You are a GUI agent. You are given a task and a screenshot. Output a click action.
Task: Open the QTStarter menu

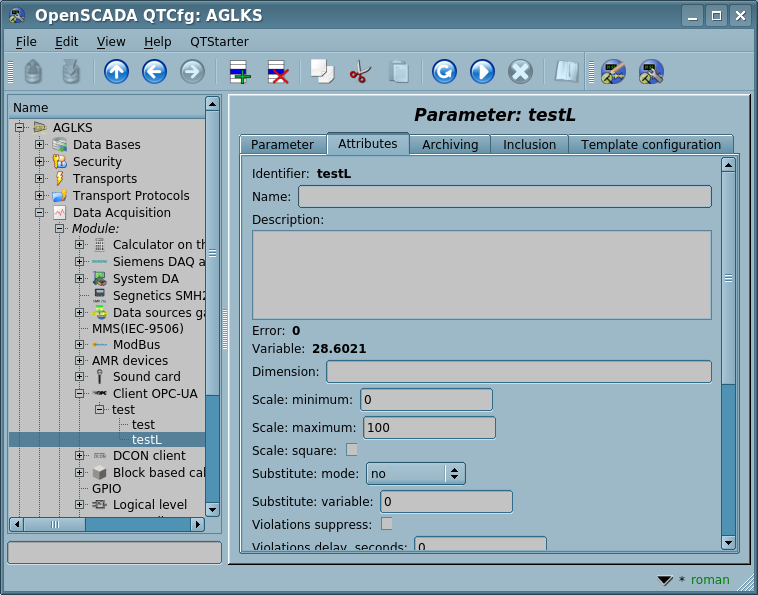coord(219,41)
